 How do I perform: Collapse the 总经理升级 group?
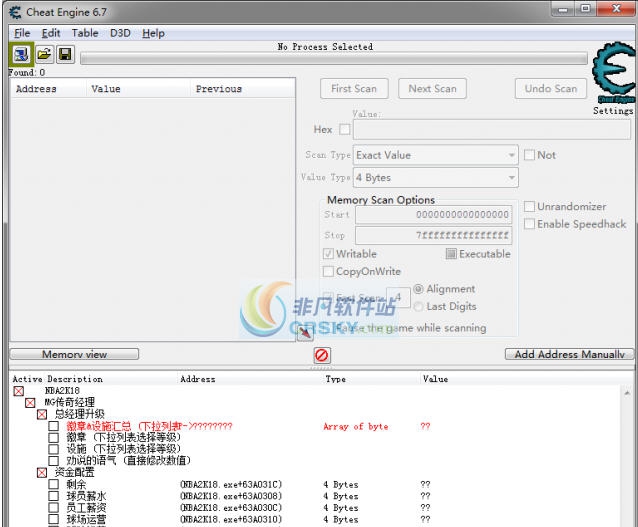42,414
